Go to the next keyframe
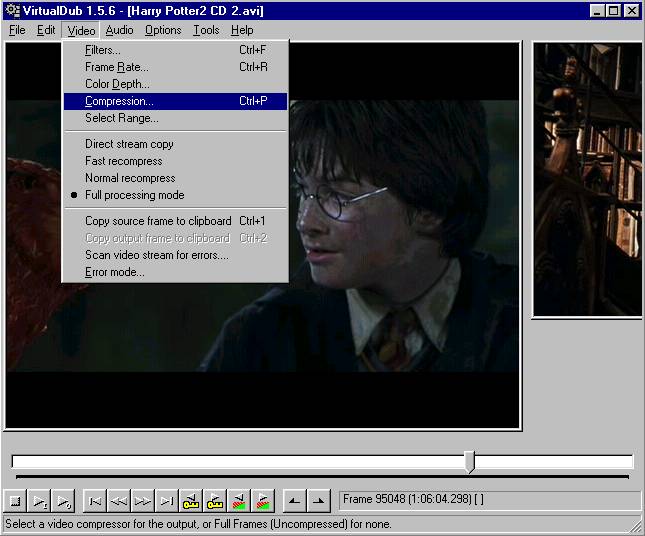Image resolution: width=645 pixels, height=536 pixels. tap(215, 500)
